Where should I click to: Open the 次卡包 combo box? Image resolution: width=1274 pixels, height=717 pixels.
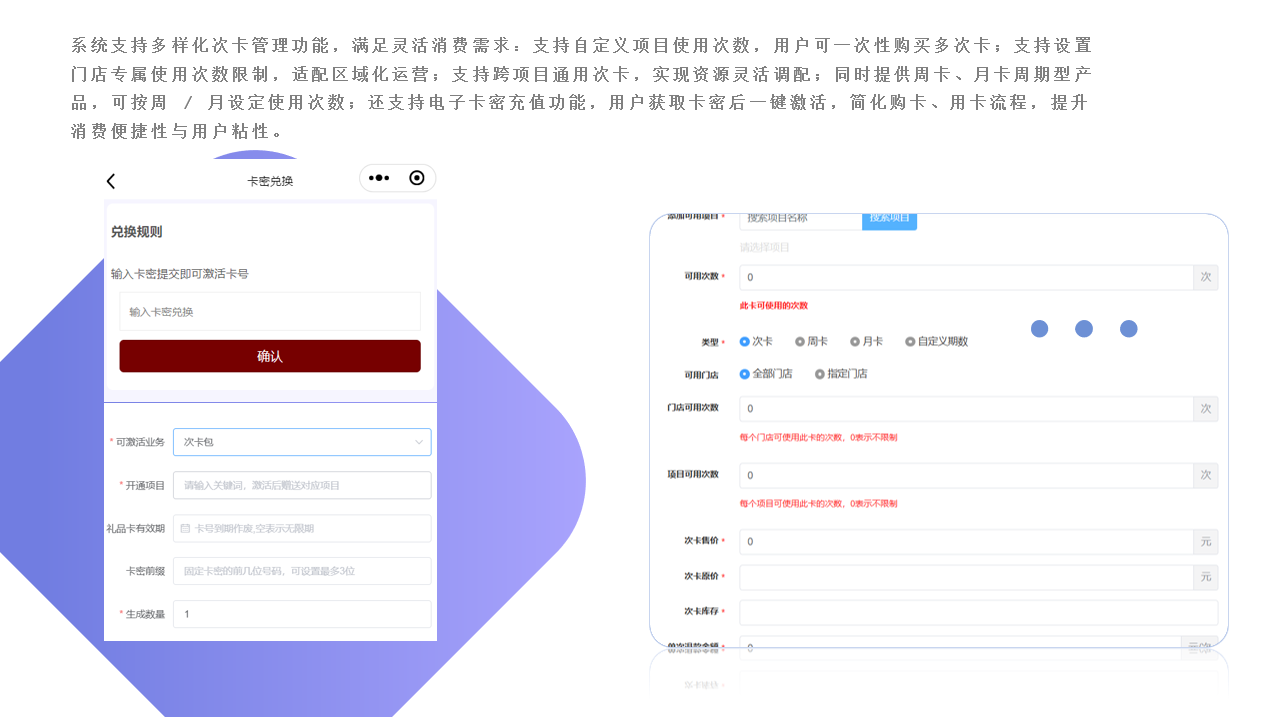(290, 442)
